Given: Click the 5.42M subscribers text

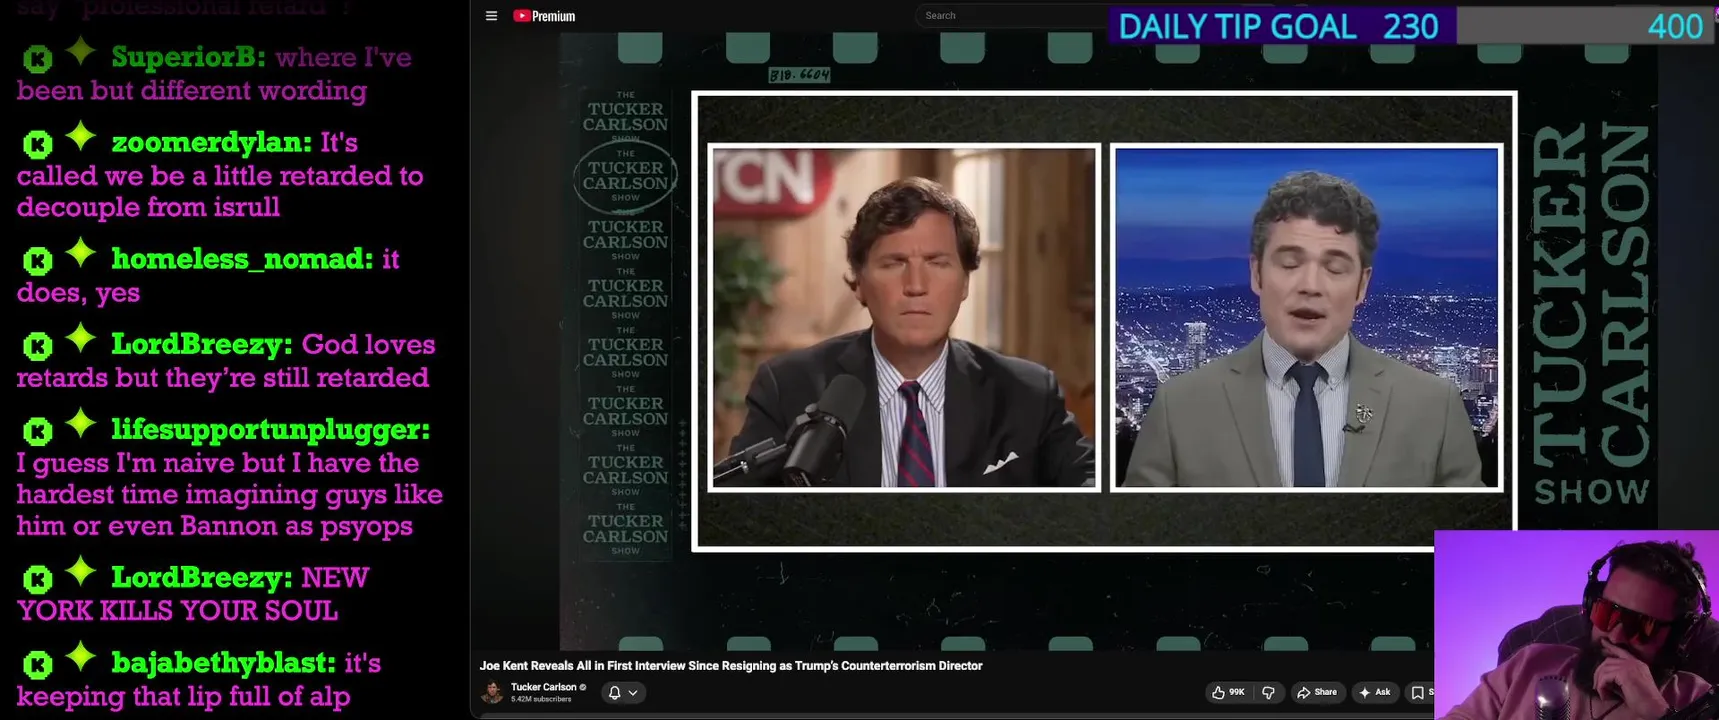Looking at the screenshot, I should click(x=541, y=699).
